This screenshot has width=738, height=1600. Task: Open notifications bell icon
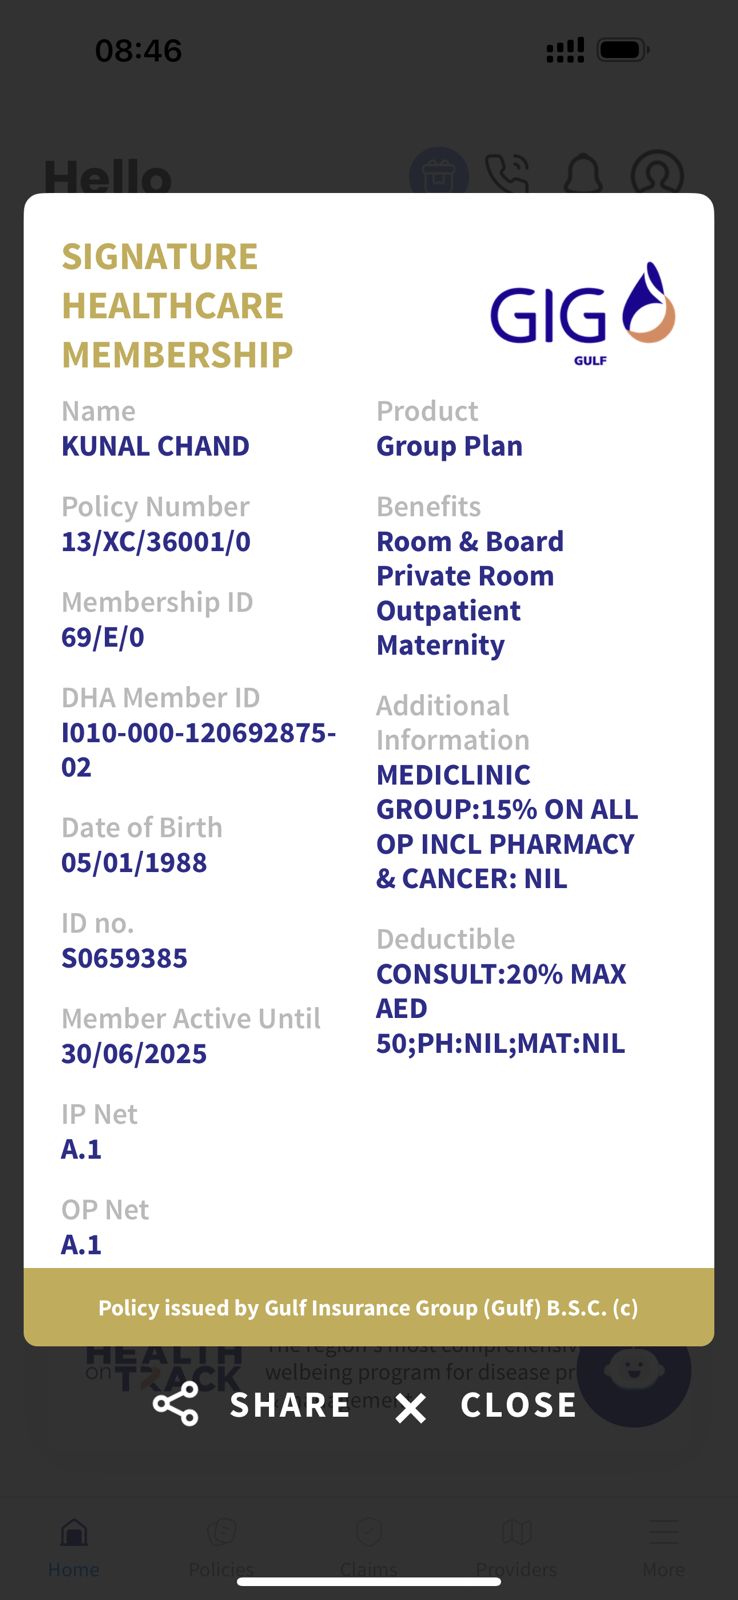(583, 174)
